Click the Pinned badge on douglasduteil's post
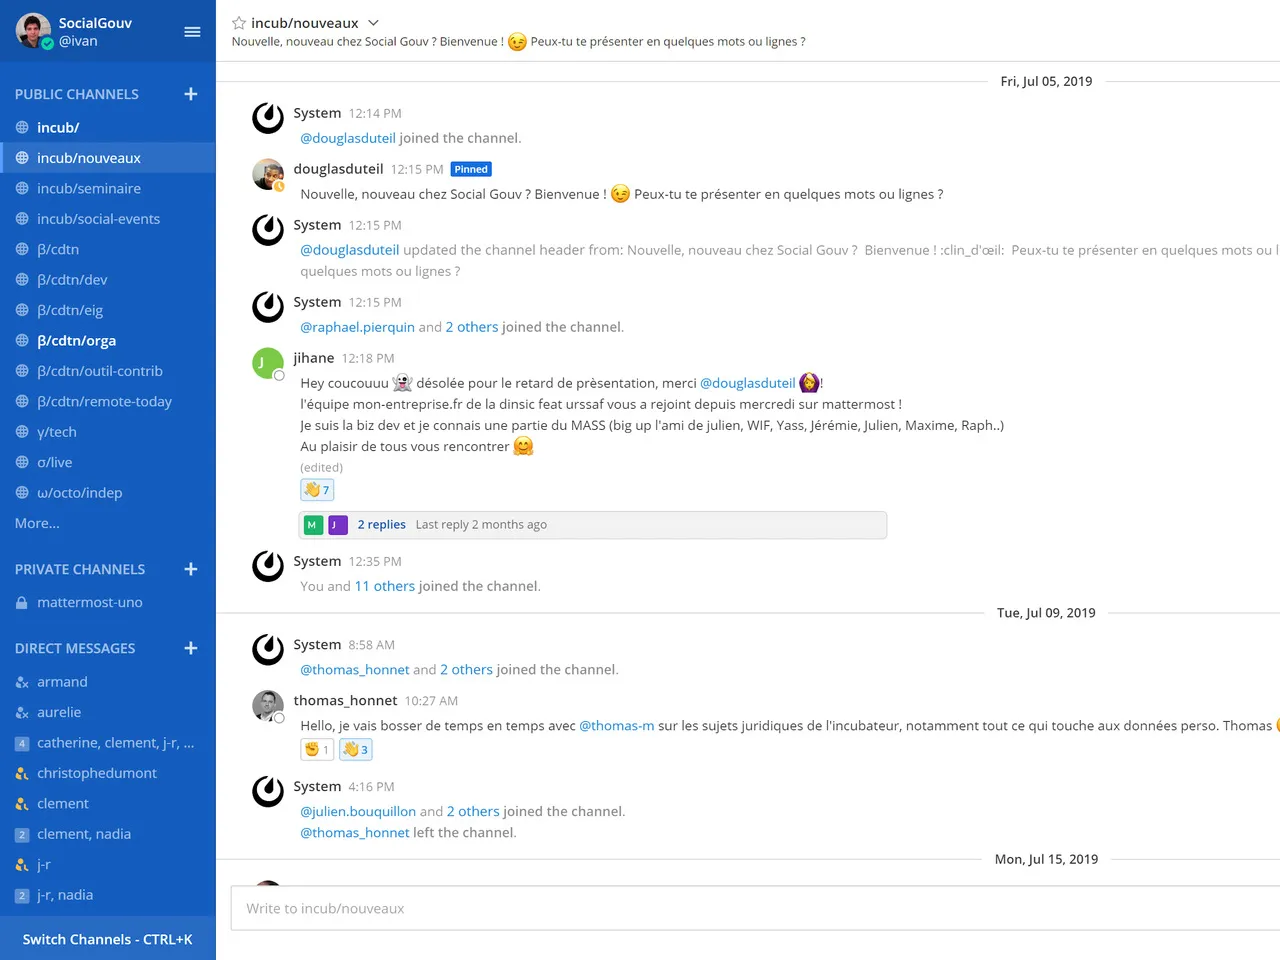1280x960 pixels. [471, 169]
